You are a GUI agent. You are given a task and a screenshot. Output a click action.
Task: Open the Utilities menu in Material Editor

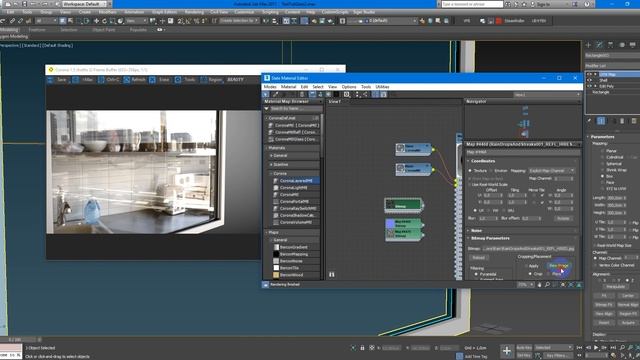click(382, 87)
